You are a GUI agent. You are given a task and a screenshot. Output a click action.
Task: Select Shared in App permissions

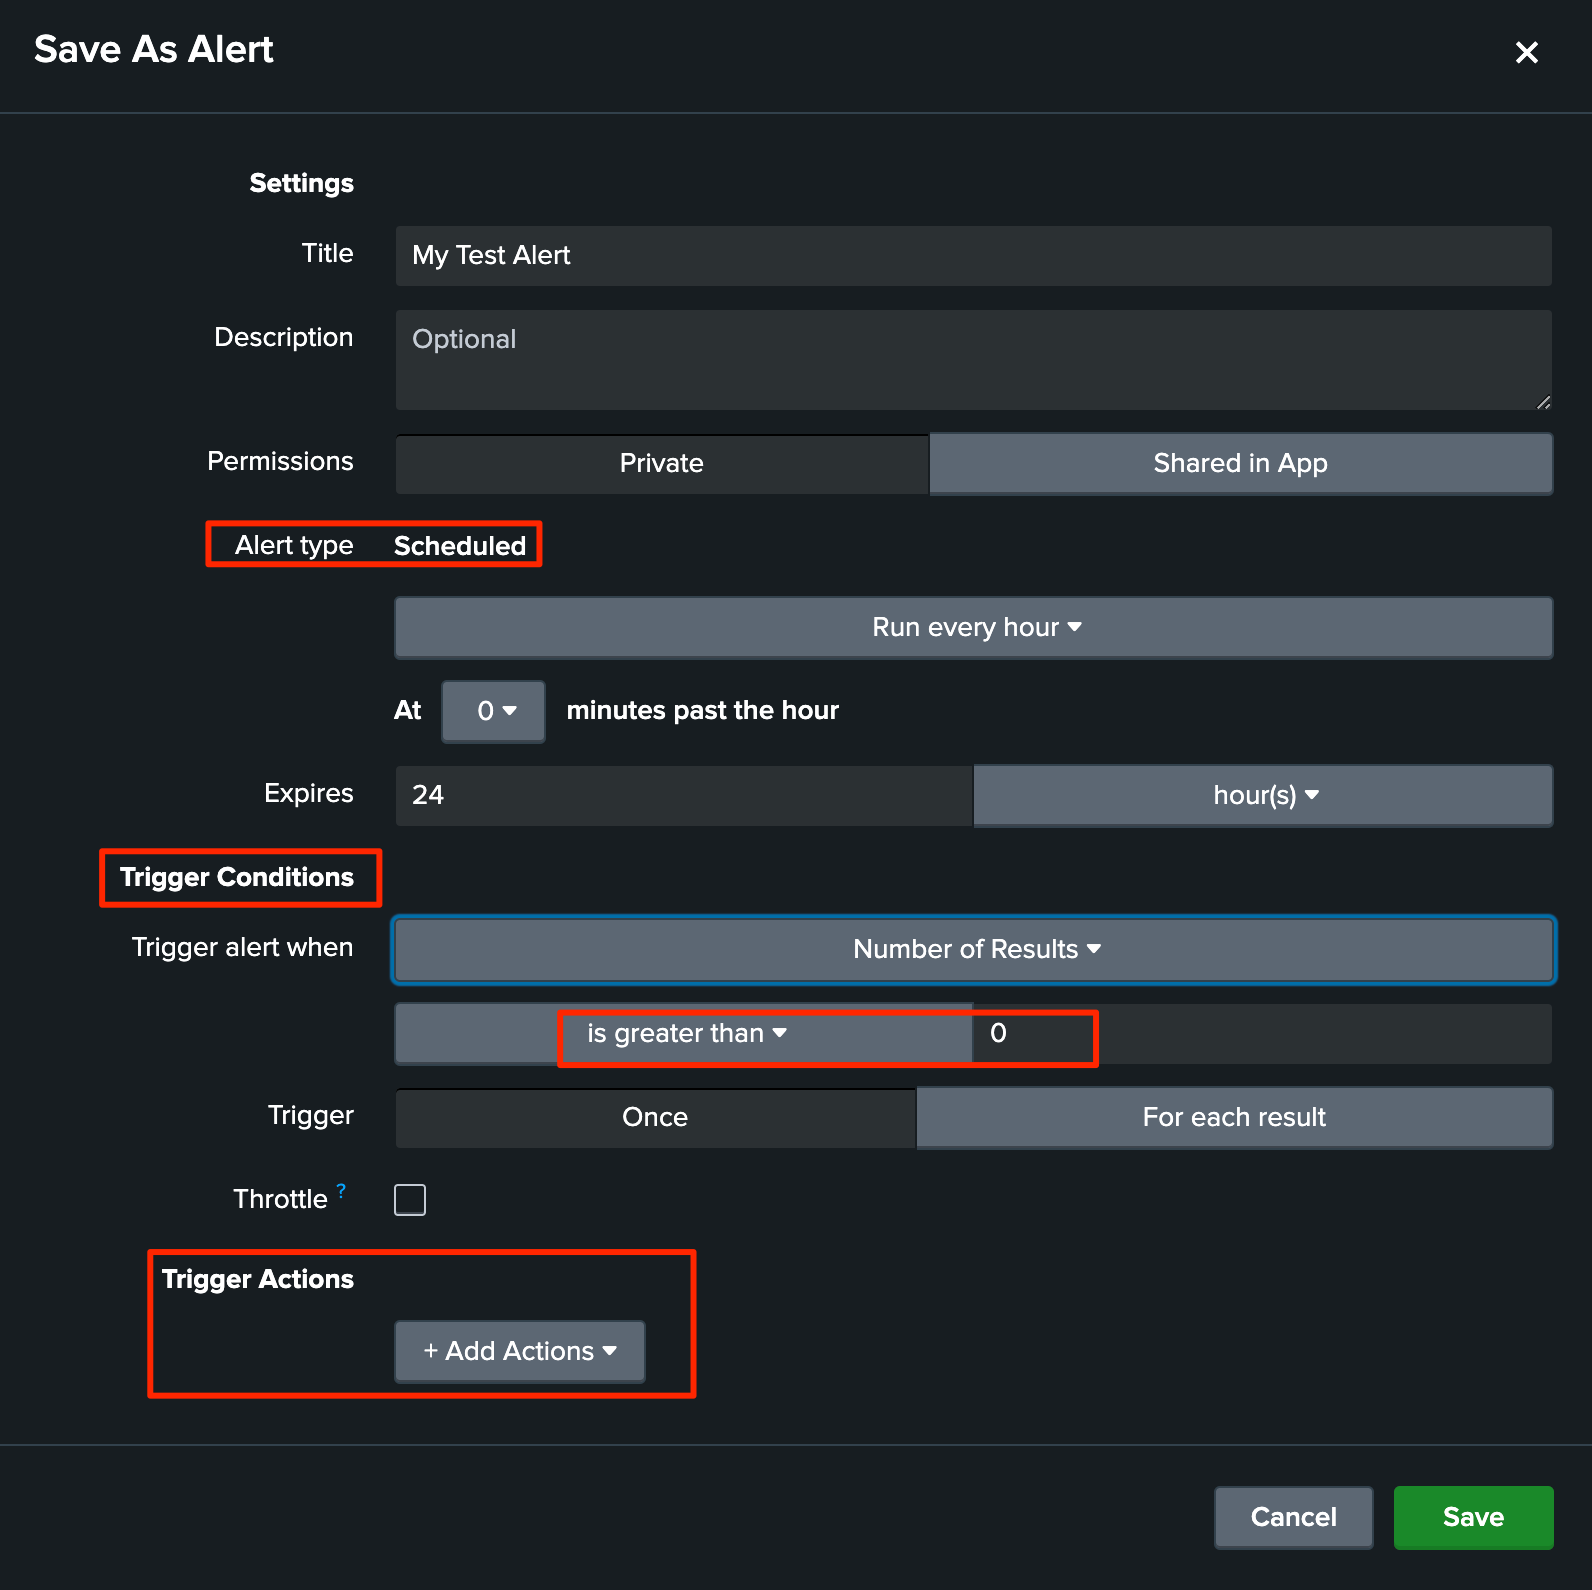click(x=1241, y=463)
